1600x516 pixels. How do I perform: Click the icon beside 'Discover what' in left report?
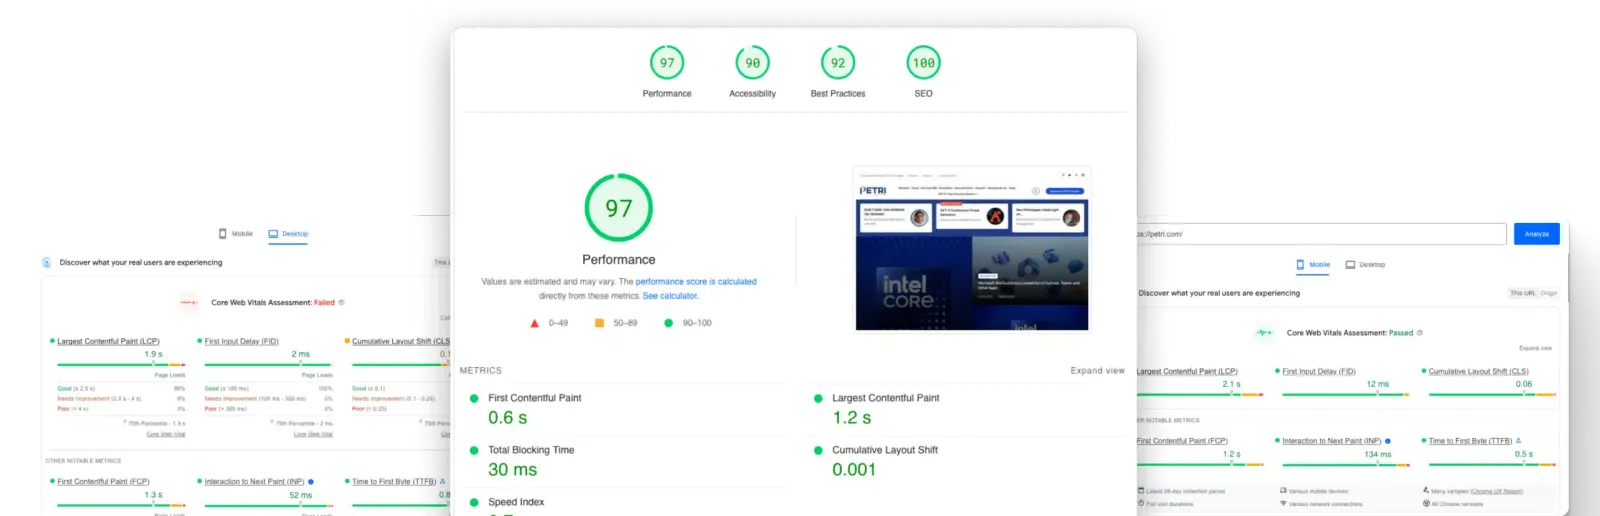46,263
